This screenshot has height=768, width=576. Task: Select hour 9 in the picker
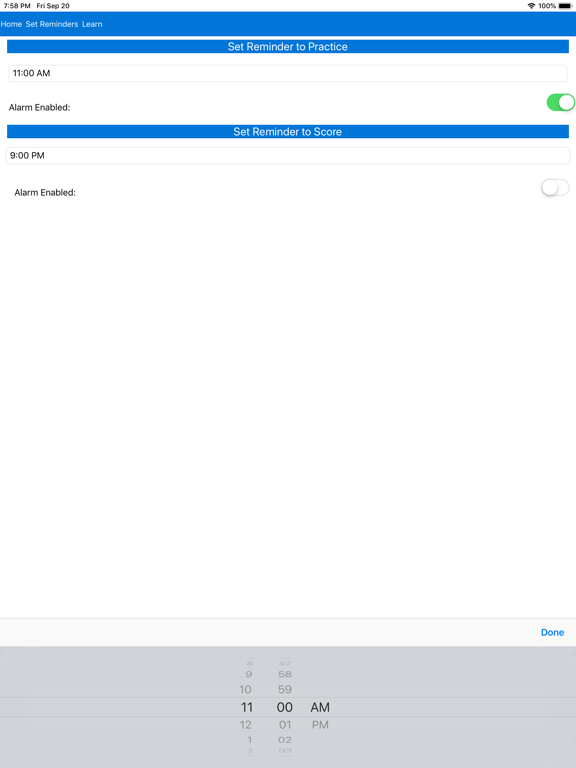click(x=249, y=674)
